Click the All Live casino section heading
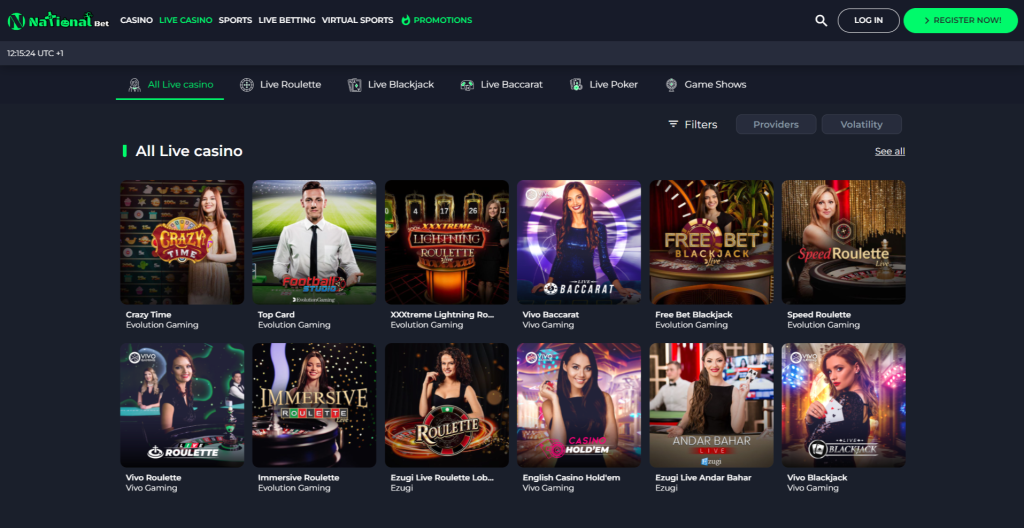Viewport: 1024px width, 528px height. tap(189, 152)
